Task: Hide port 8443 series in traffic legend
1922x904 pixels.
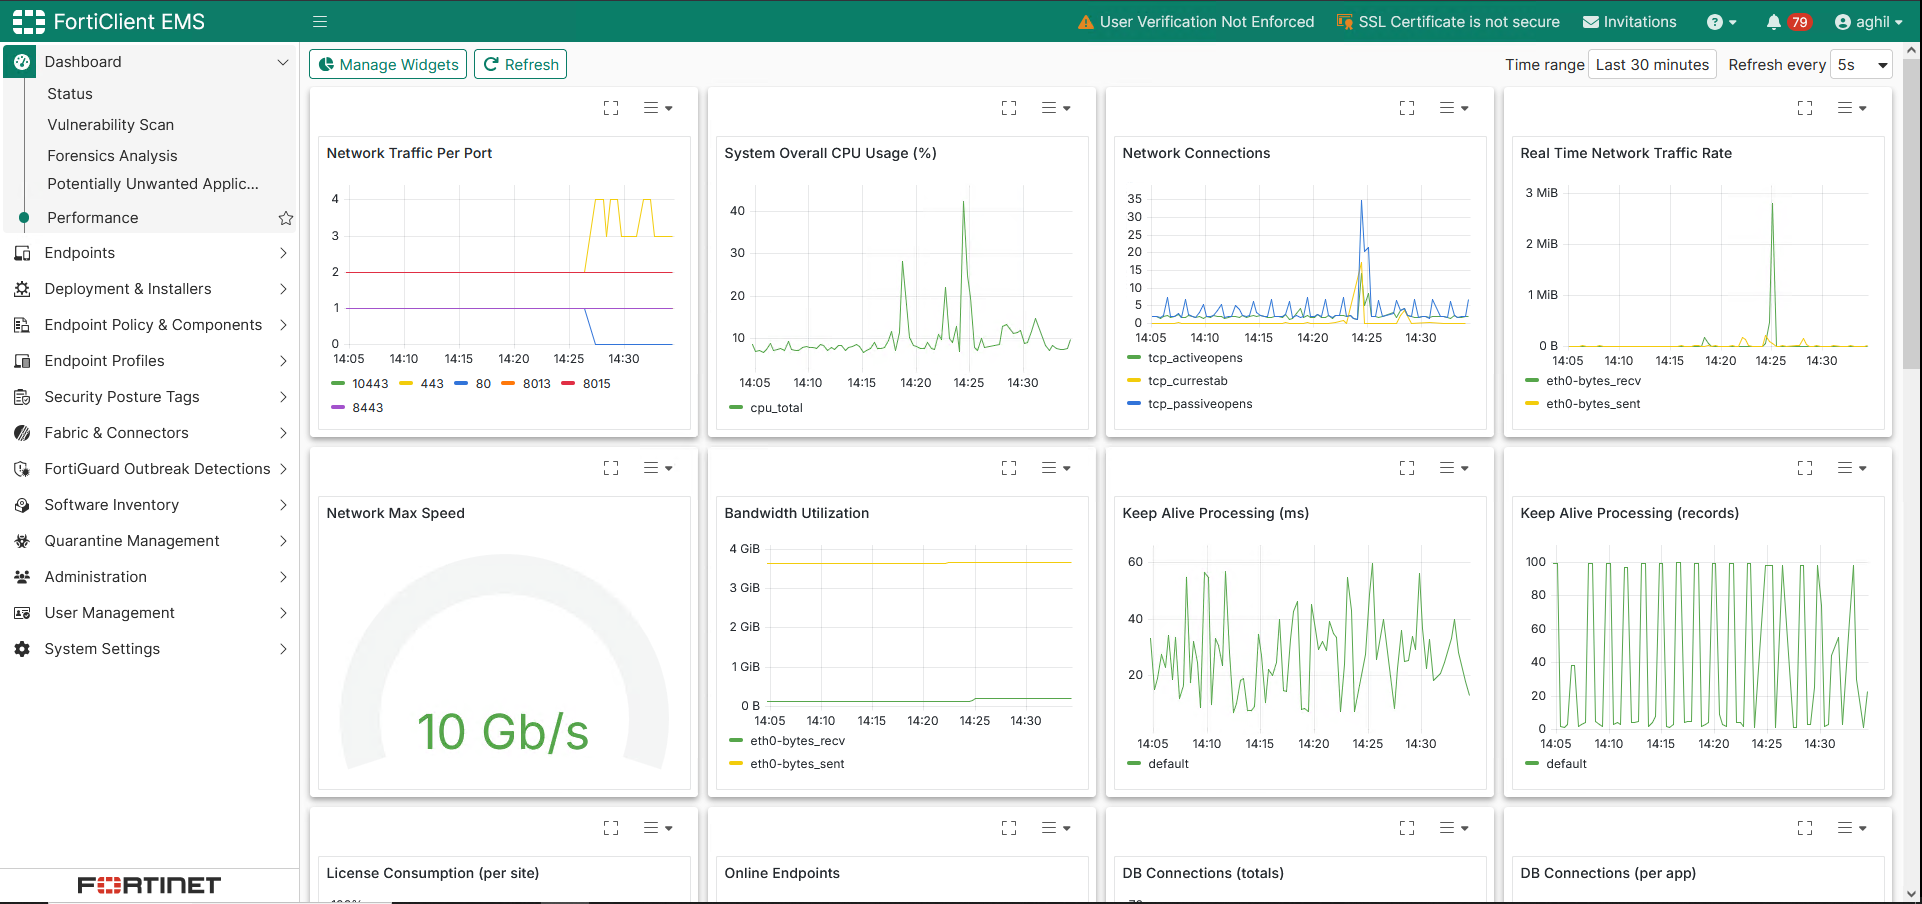Action: pos(367,408)
